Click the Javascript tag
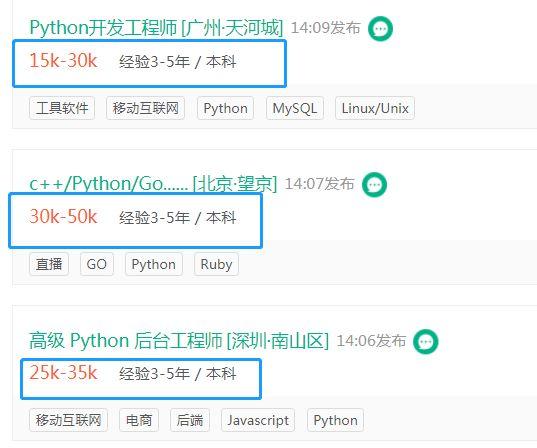 tap(258, 420)
